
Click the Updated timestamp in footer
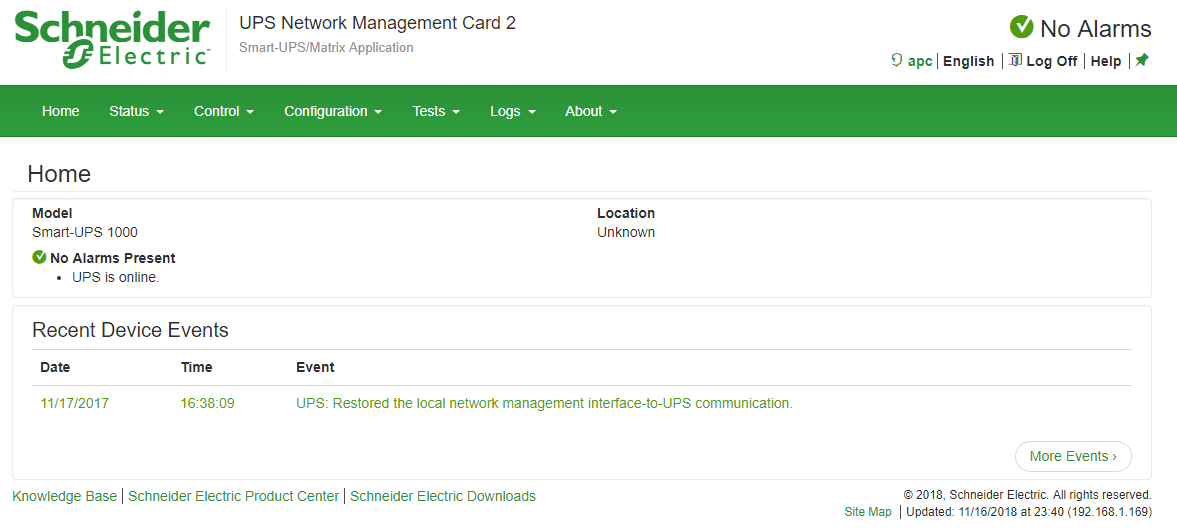pos(1029,512)
